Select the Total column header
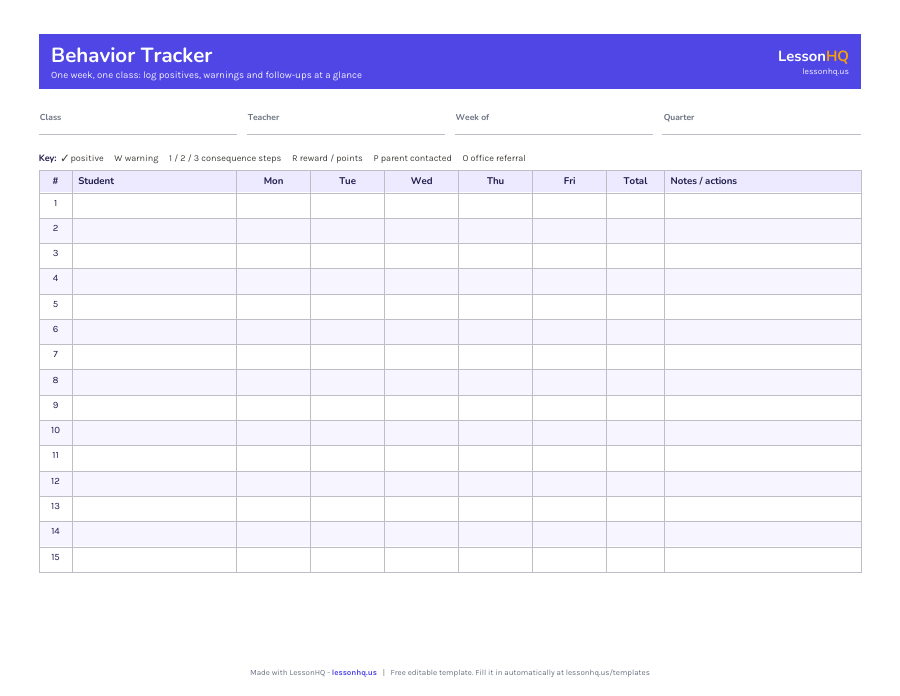 pyautogui.click(x=635, y=181)
